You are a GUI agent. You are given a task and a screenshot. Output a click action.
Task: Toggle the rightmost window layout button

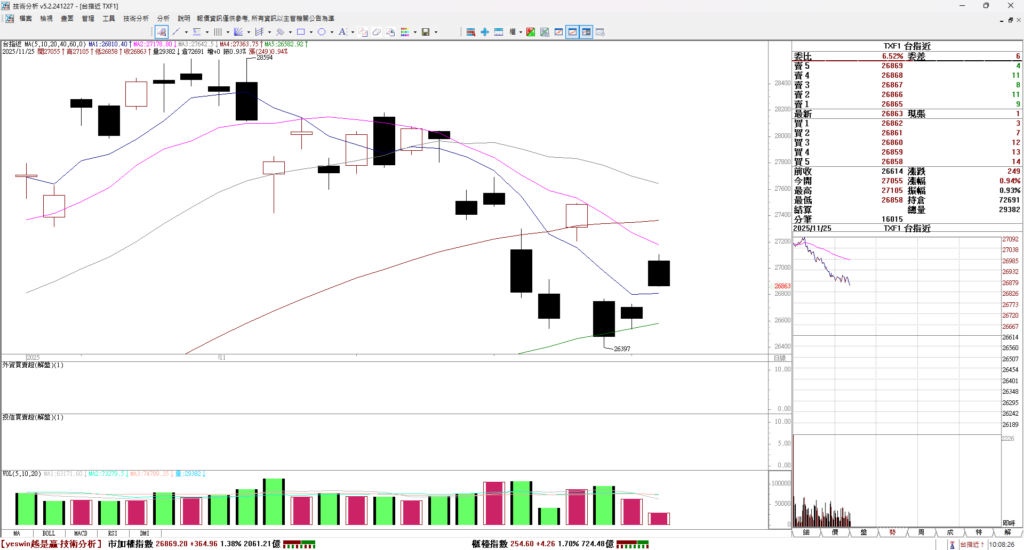587,32
